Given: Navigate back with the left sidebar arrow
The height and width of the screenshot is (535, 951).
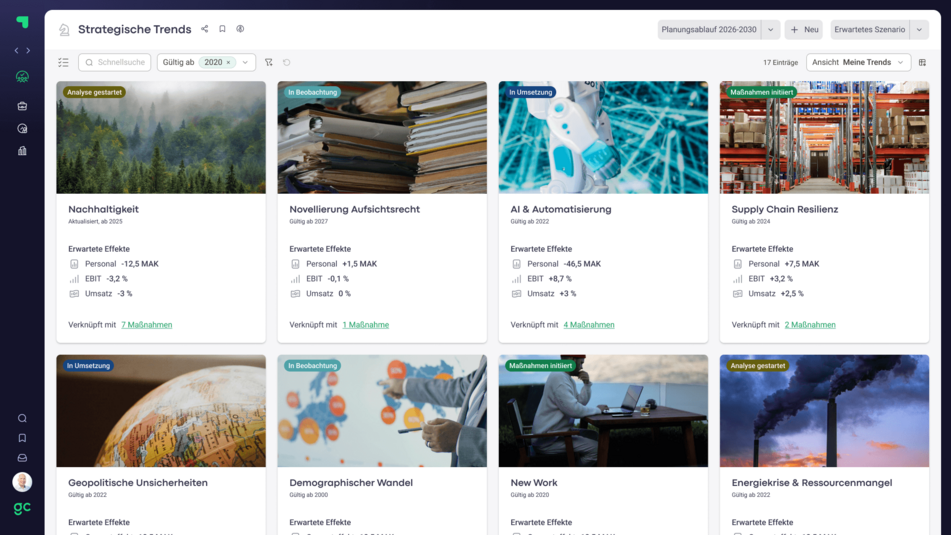Looking at the screenshot, I should (x=16, y=50).
